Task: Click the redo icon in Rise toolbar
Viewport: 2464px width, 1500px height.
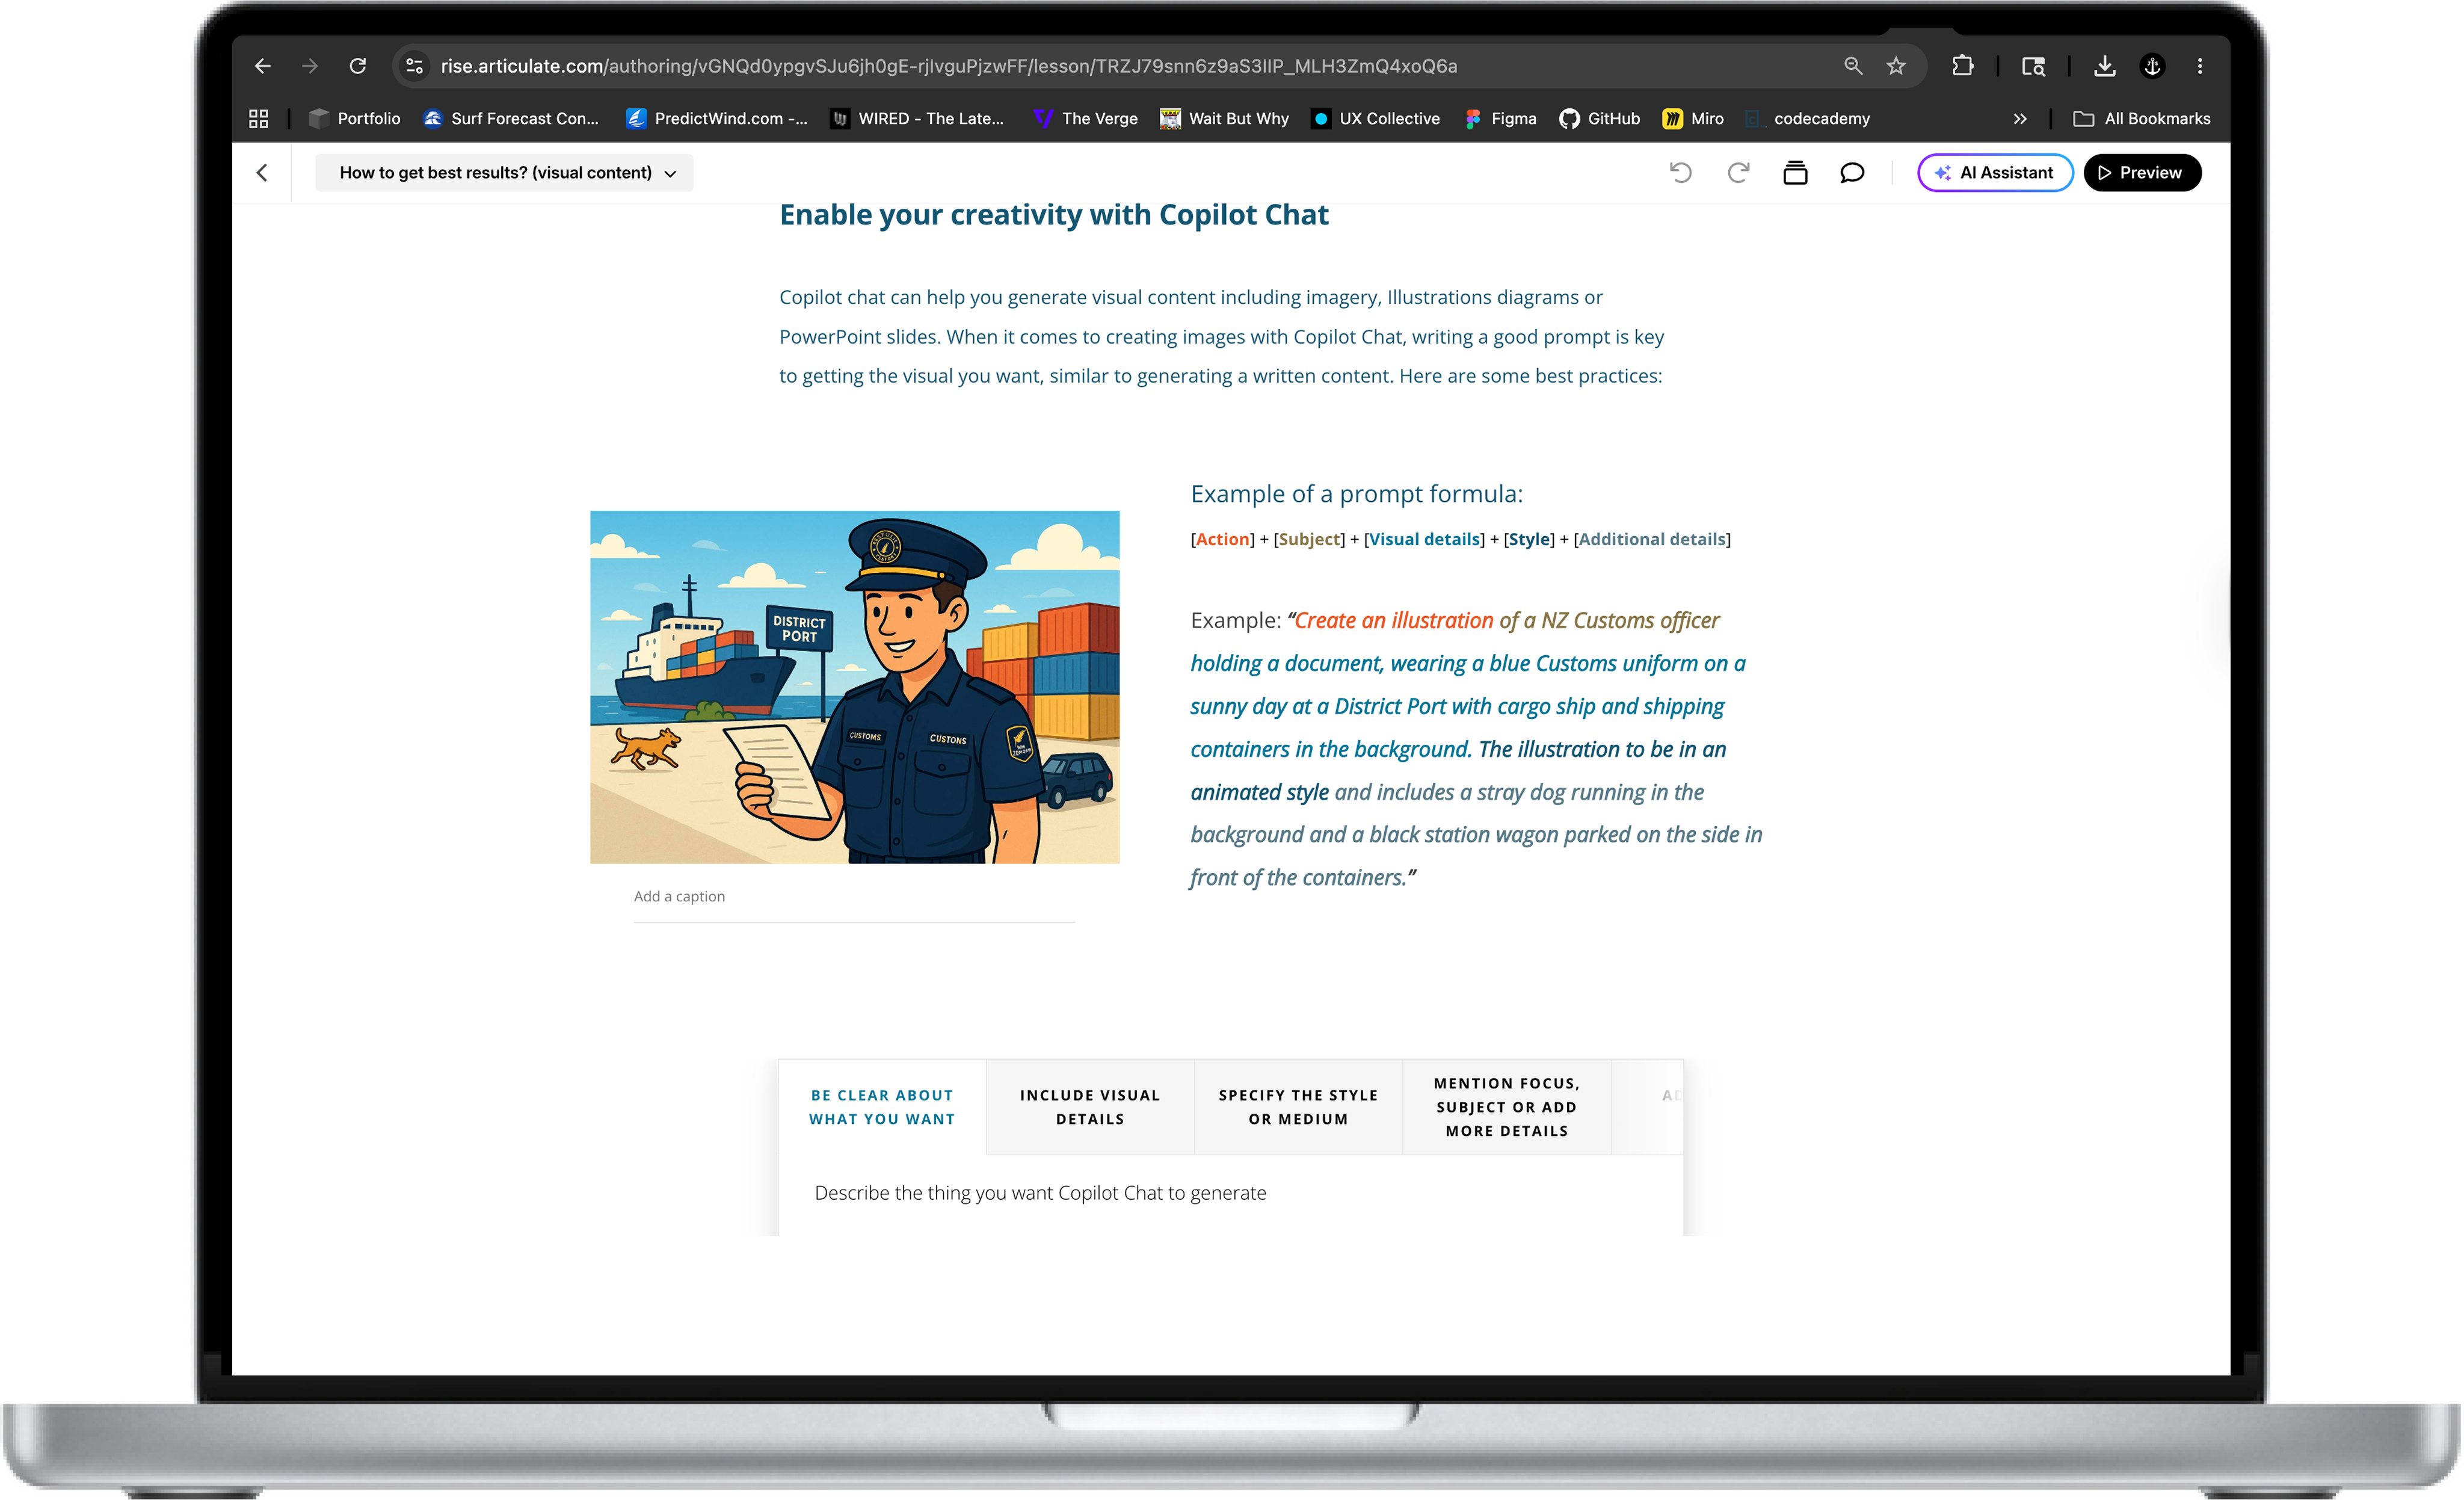Action: [x=1738, y=173]
